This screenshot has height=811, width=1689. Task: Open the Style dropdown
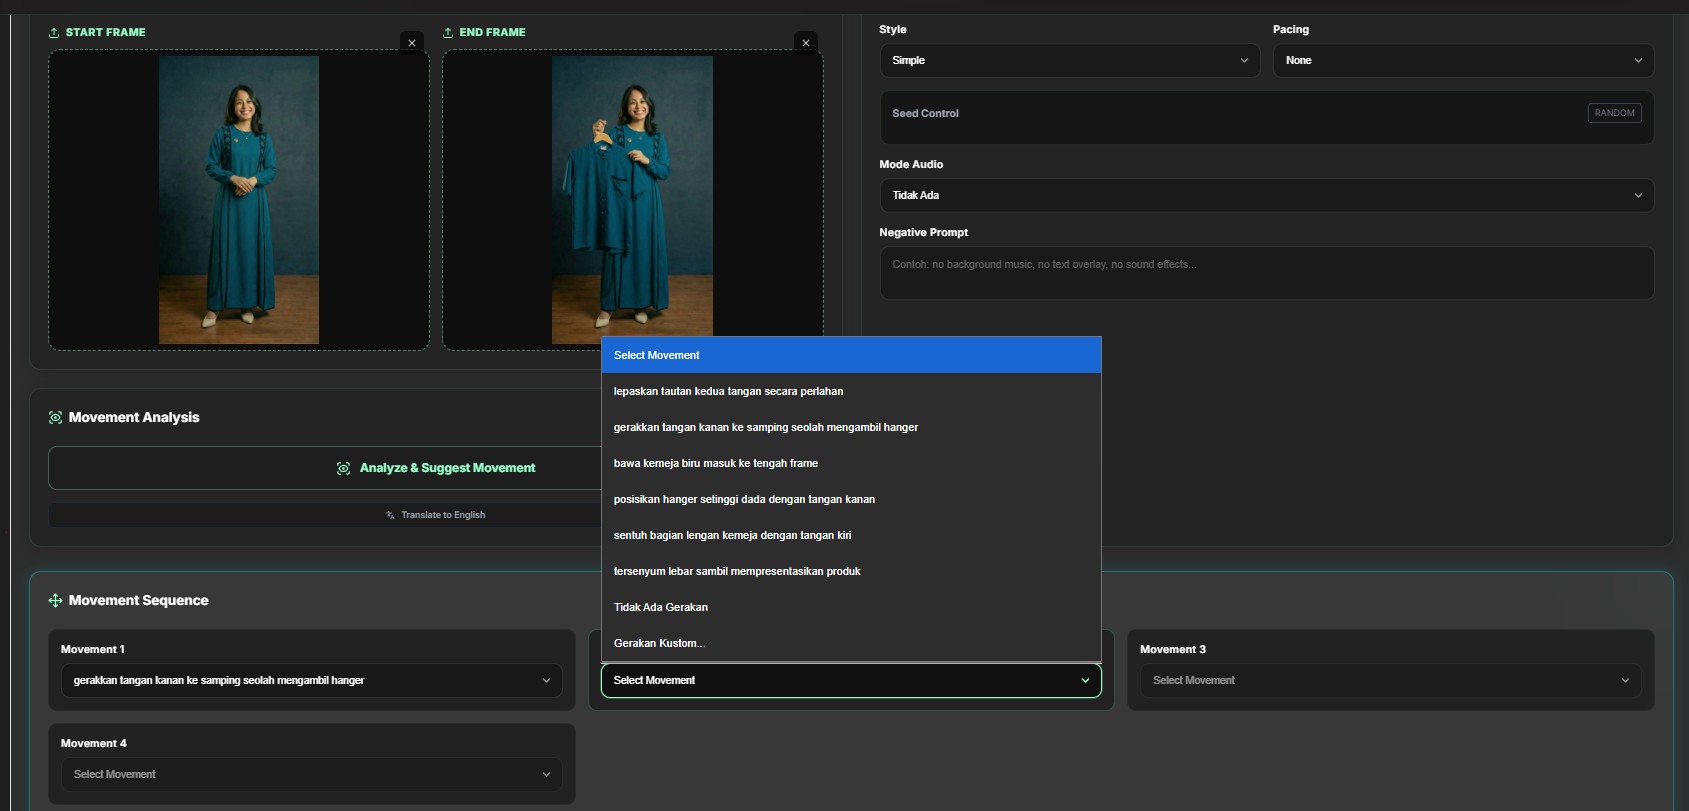click(1069, 61)
